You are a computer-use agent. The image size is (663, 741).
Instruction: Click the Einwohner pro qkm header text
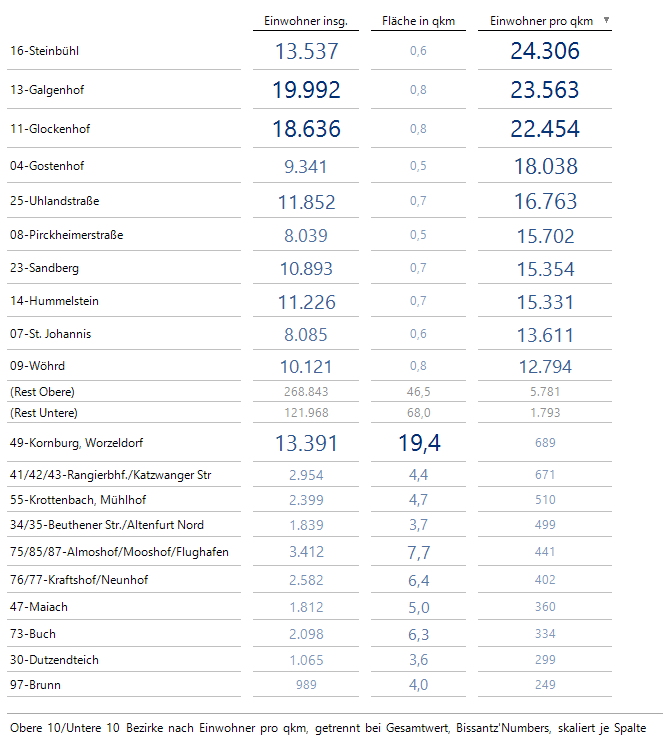541,21
